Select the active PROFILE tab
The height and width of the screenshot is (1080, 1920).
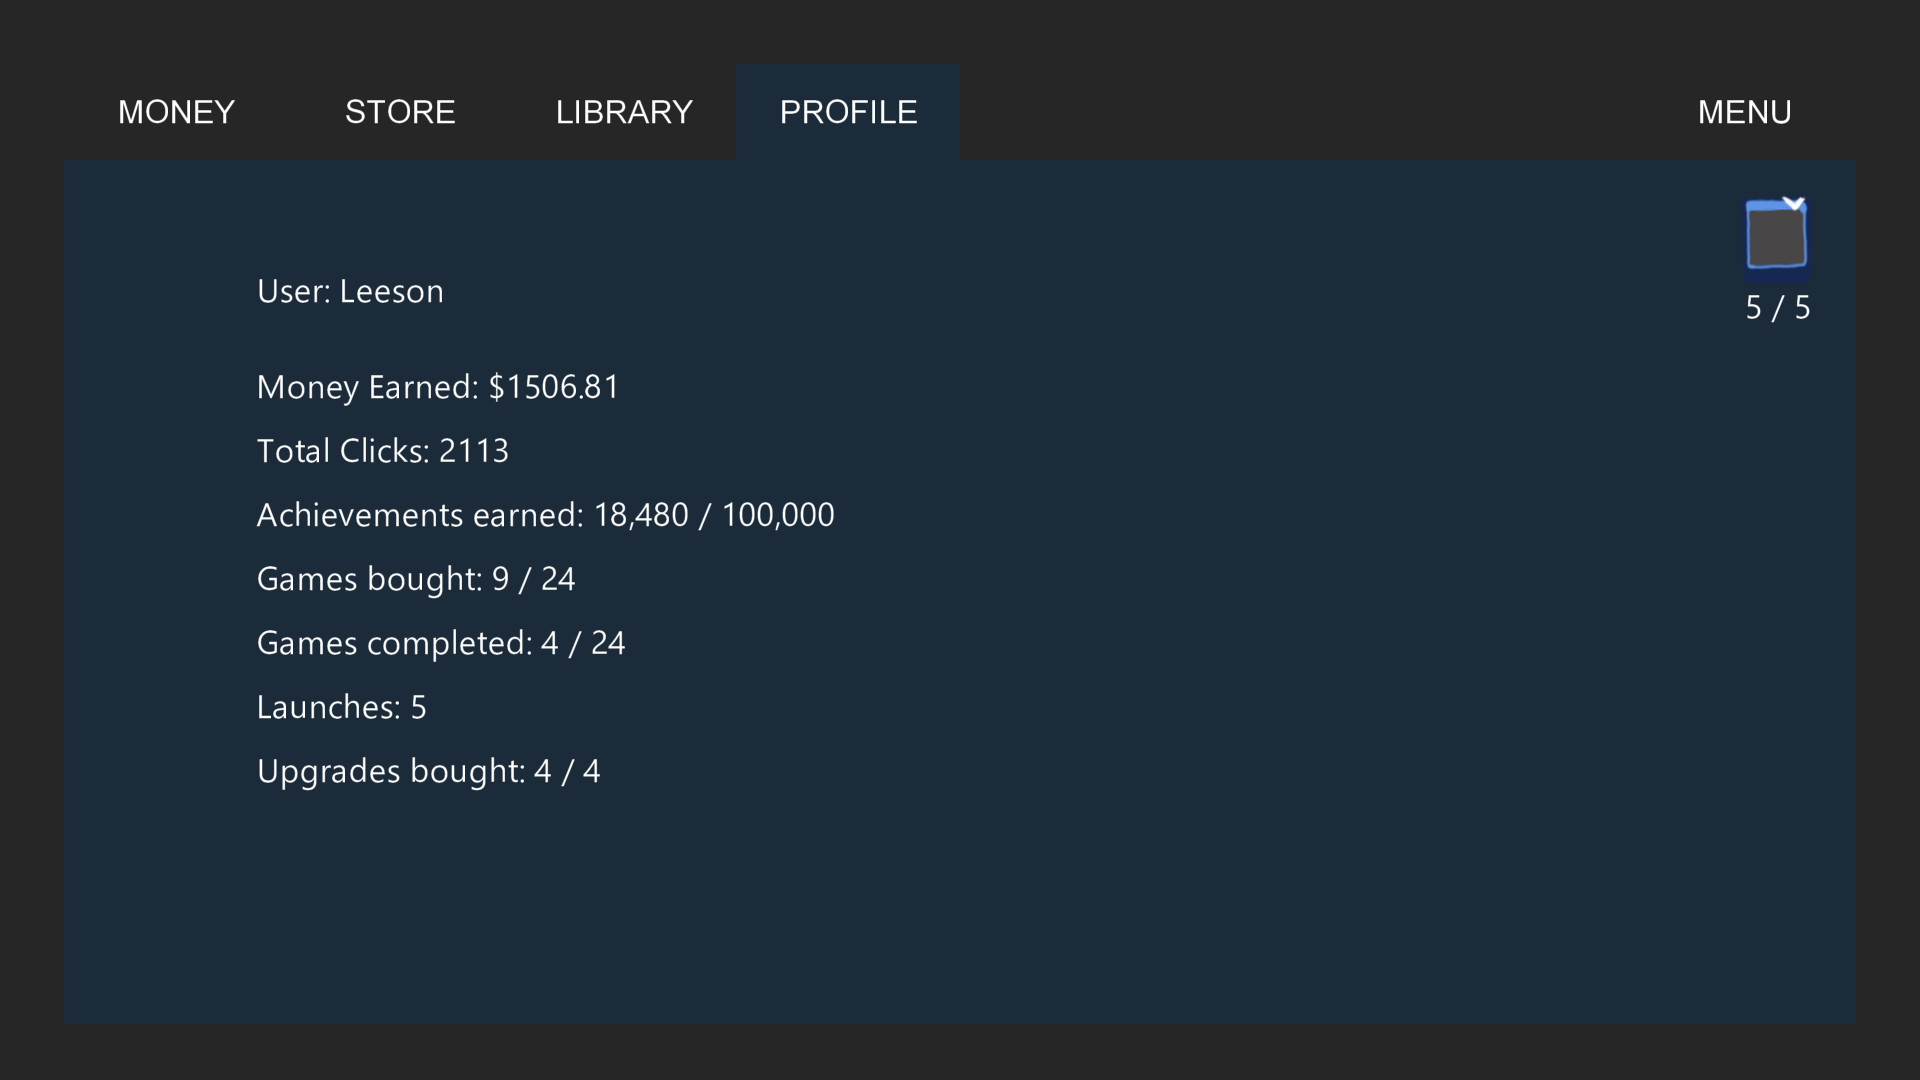tap(848, 112)
